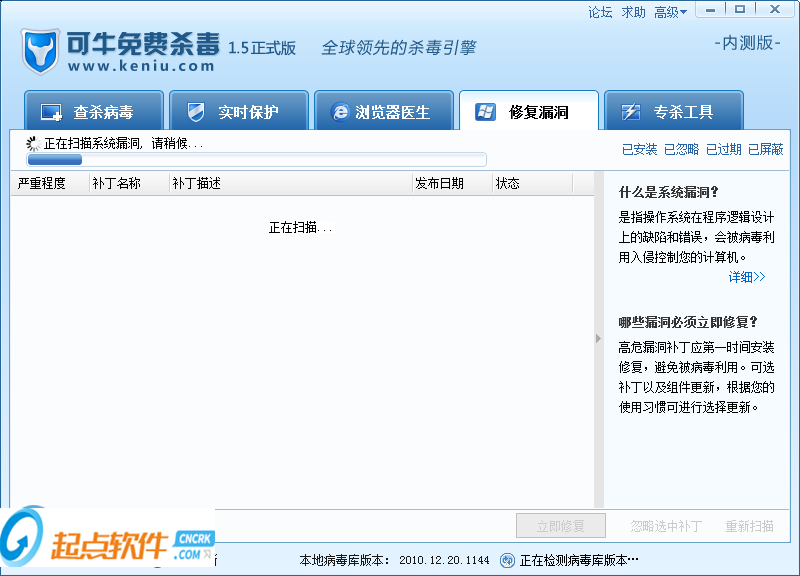Close the Keniu antivirus window

click(x=775, y=9)
